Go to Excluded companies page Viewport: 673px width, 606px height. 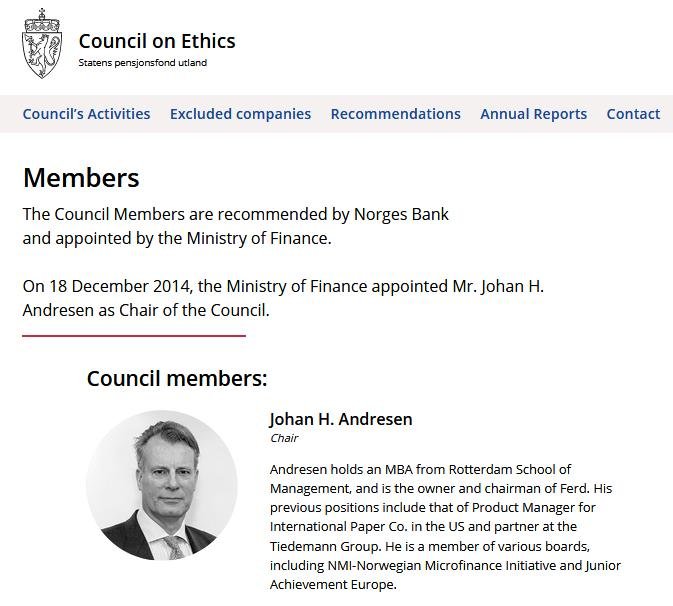pos(240,114)
